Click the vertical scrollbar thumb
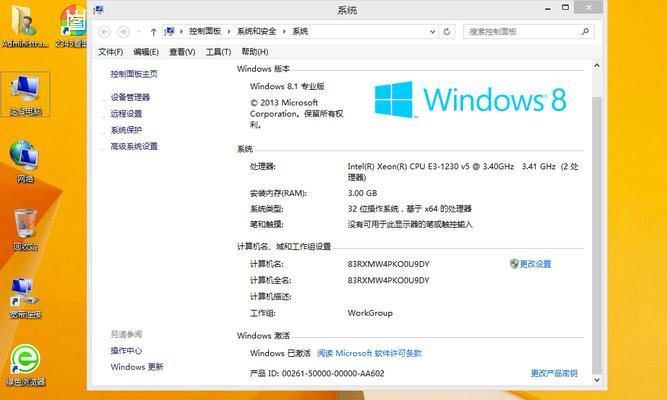Screen dimensions: 667x400 pos(597,234)
